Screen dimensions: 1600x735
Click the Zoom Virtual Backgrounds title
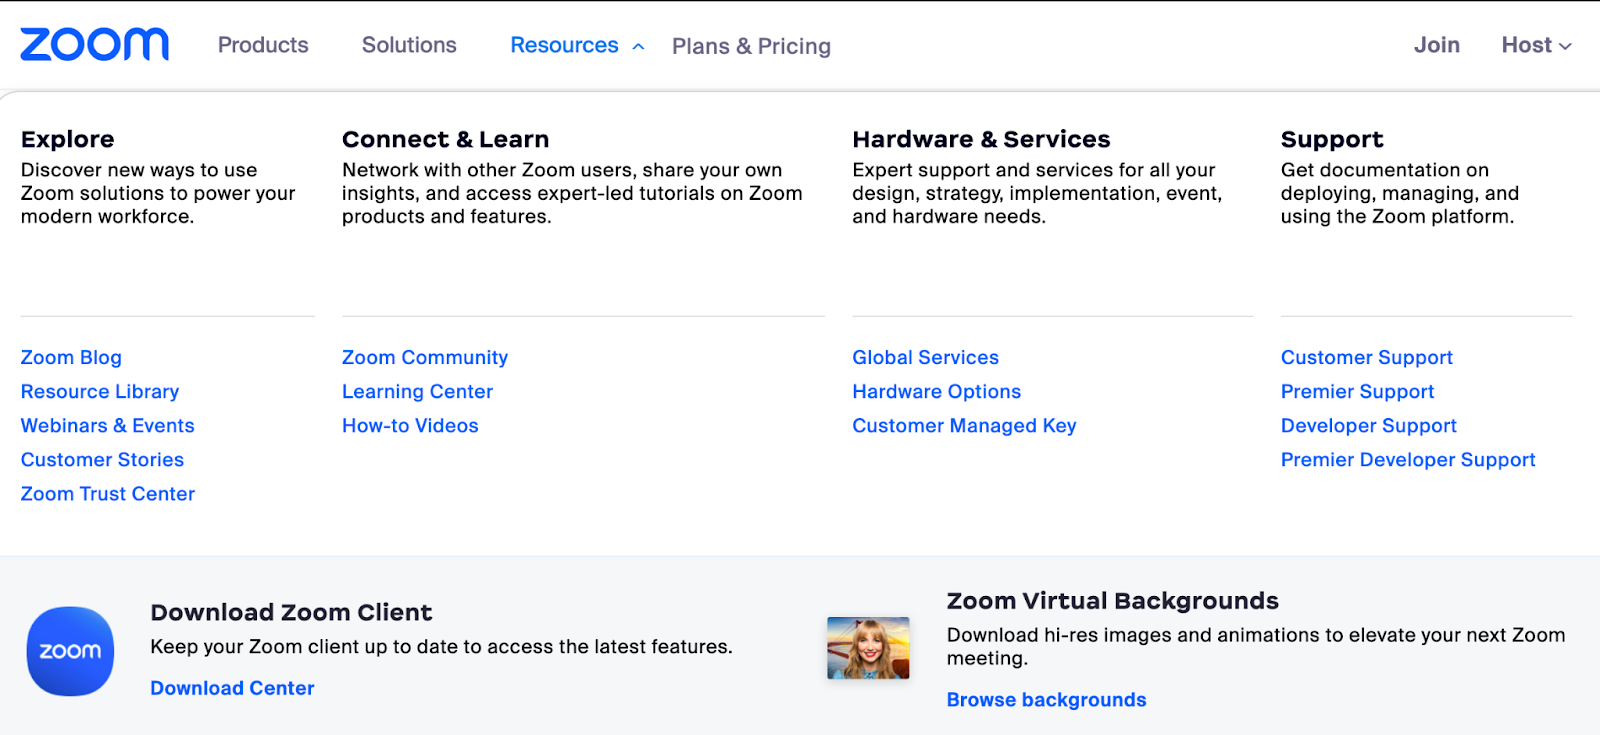pos(1112,601)
